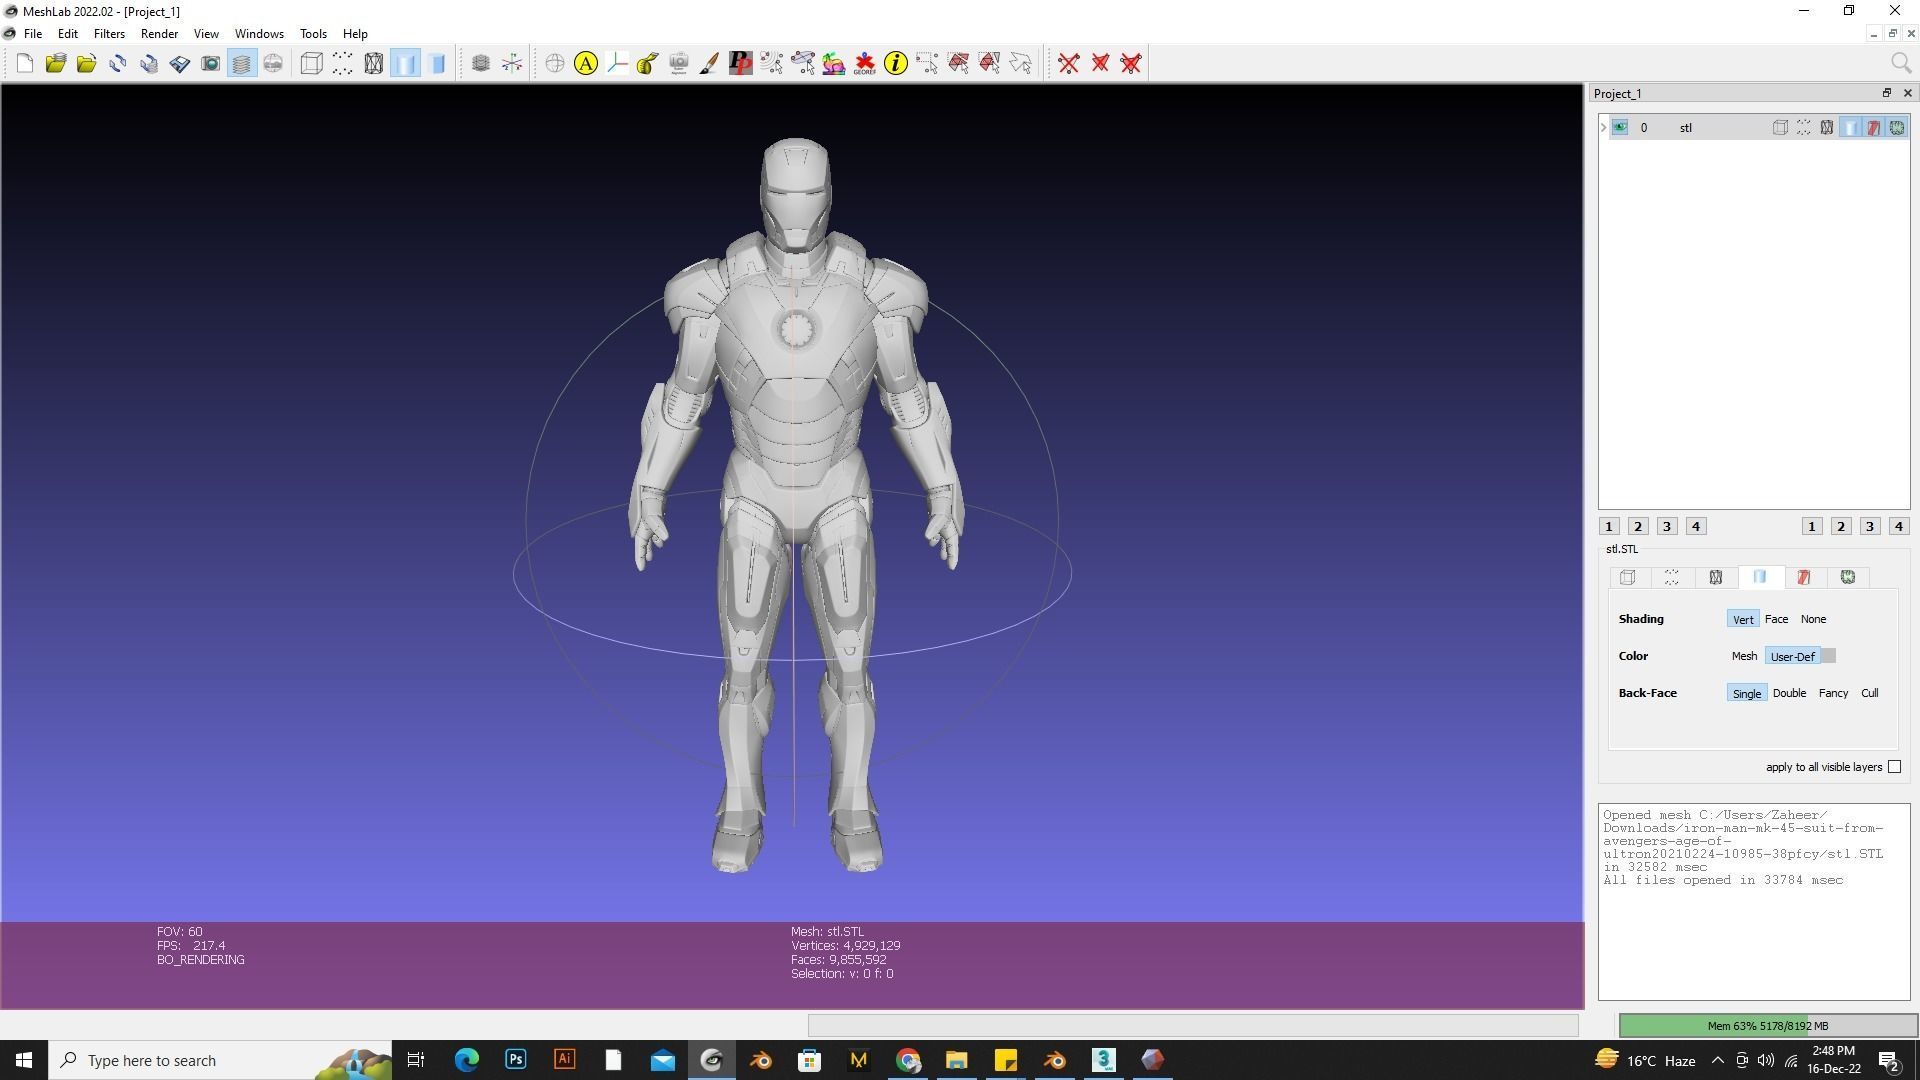Open the User-Def gray color swatch
The height and width of the screenshot is (1080, 1920).
(x=1829, y=657)
